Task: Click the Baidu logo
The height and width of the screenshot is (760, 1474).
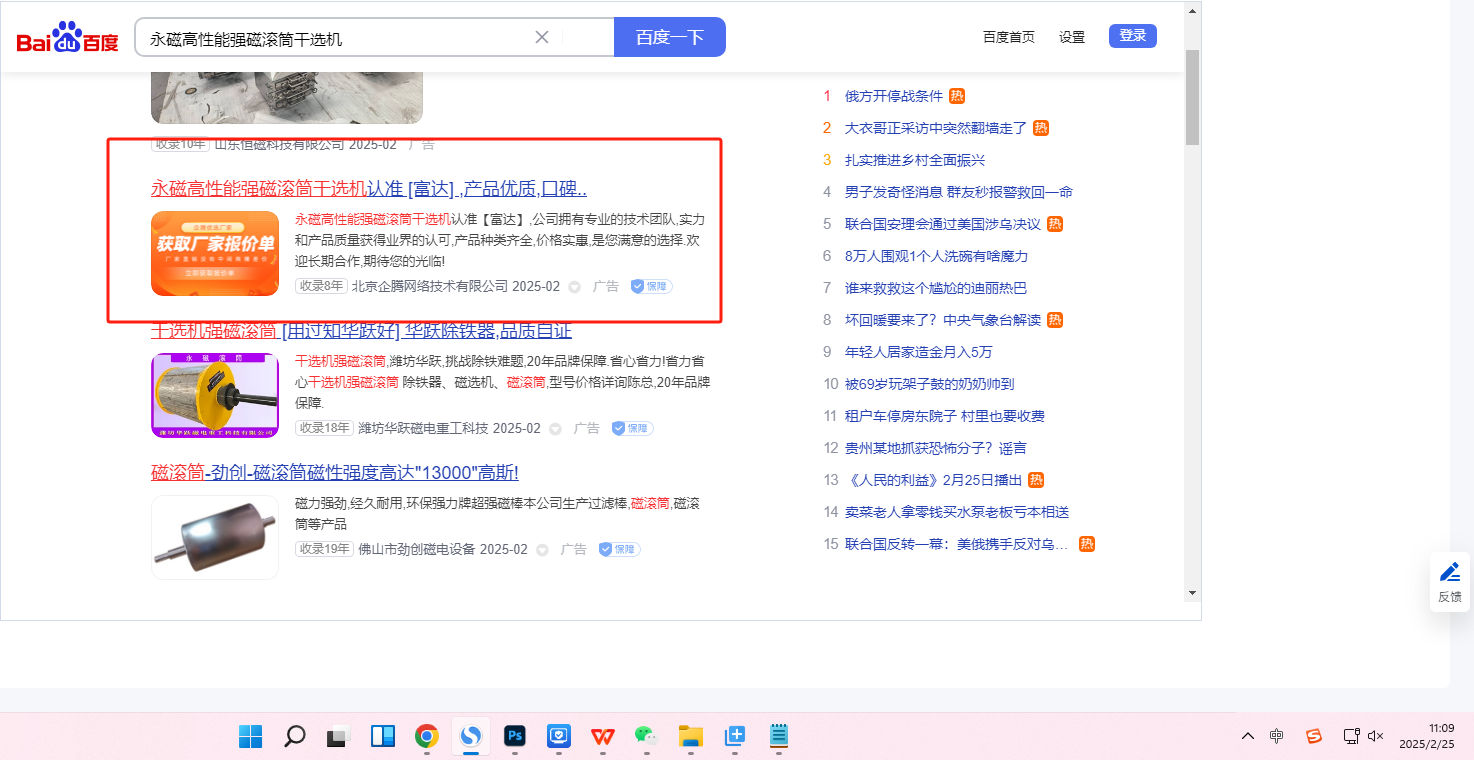Action: 67,38
